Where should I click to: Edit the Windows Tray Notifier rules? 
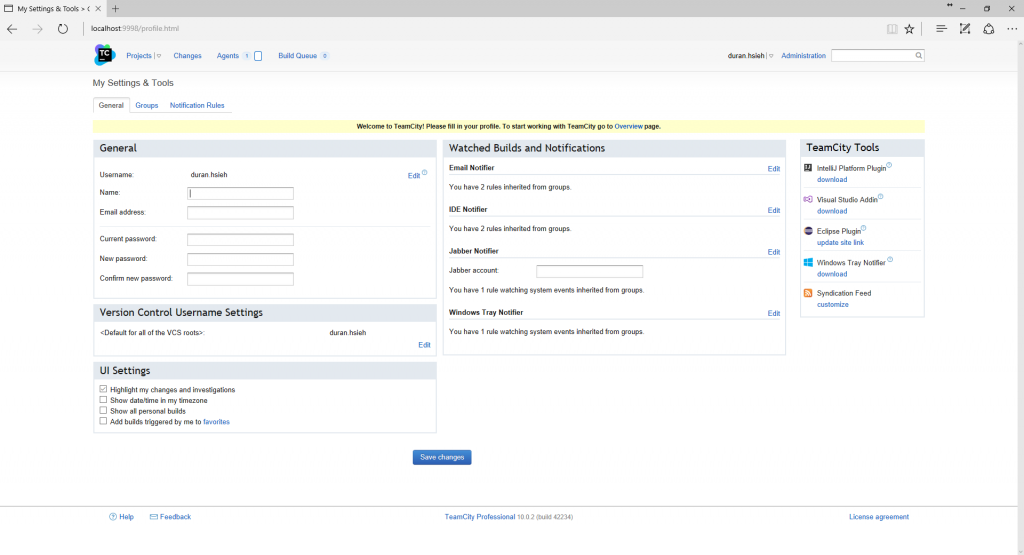coord(774,313)
